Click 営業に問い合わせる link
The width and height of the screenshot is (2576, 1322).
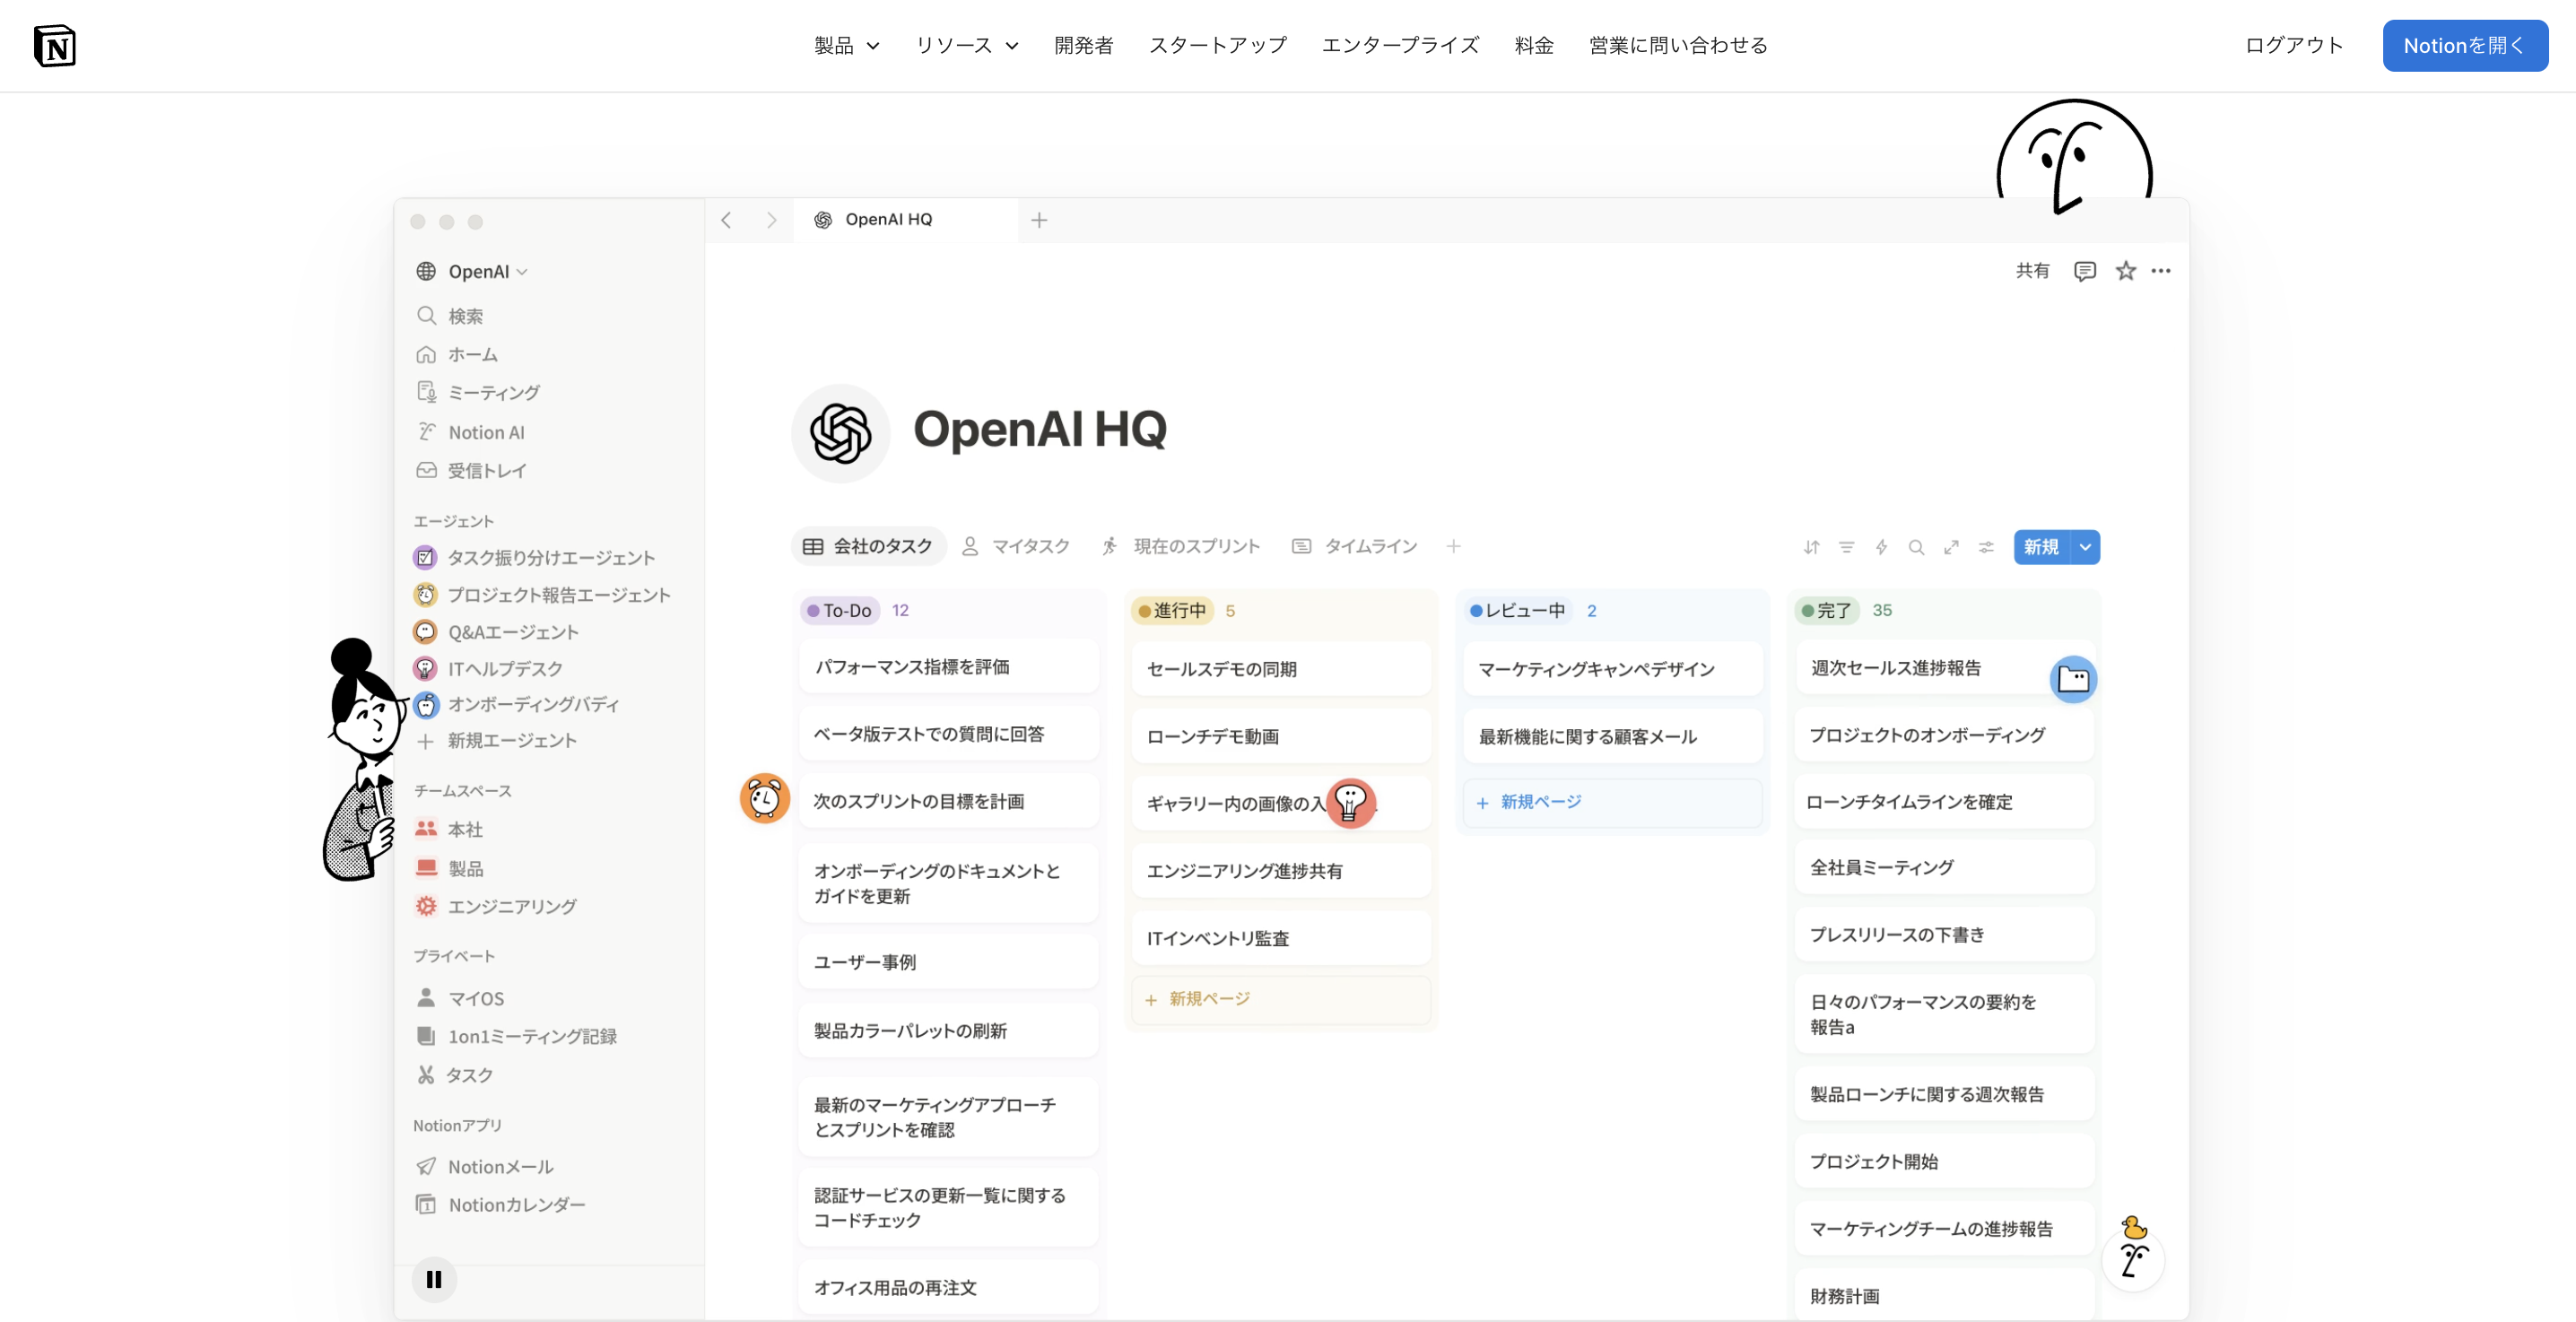1678,46
